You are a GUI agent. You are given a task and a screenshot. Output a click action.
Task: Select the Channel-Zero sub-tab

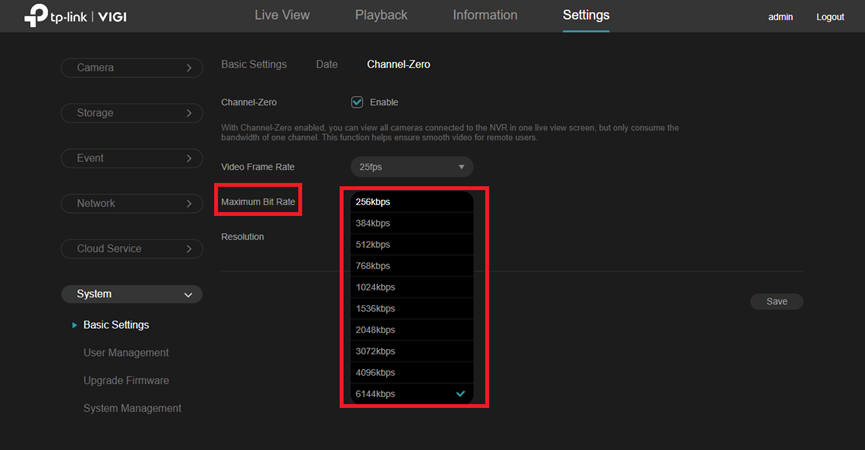click(398, 65)
